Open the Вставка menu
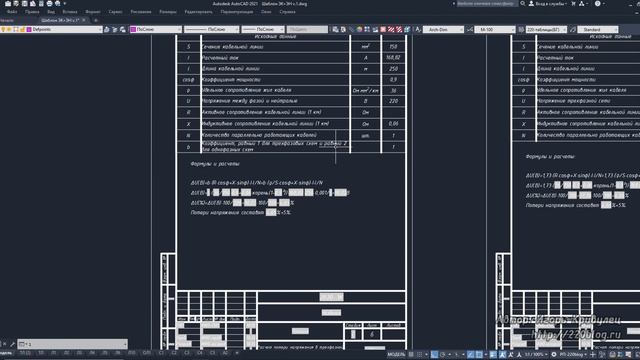 [x=70, y=12]
